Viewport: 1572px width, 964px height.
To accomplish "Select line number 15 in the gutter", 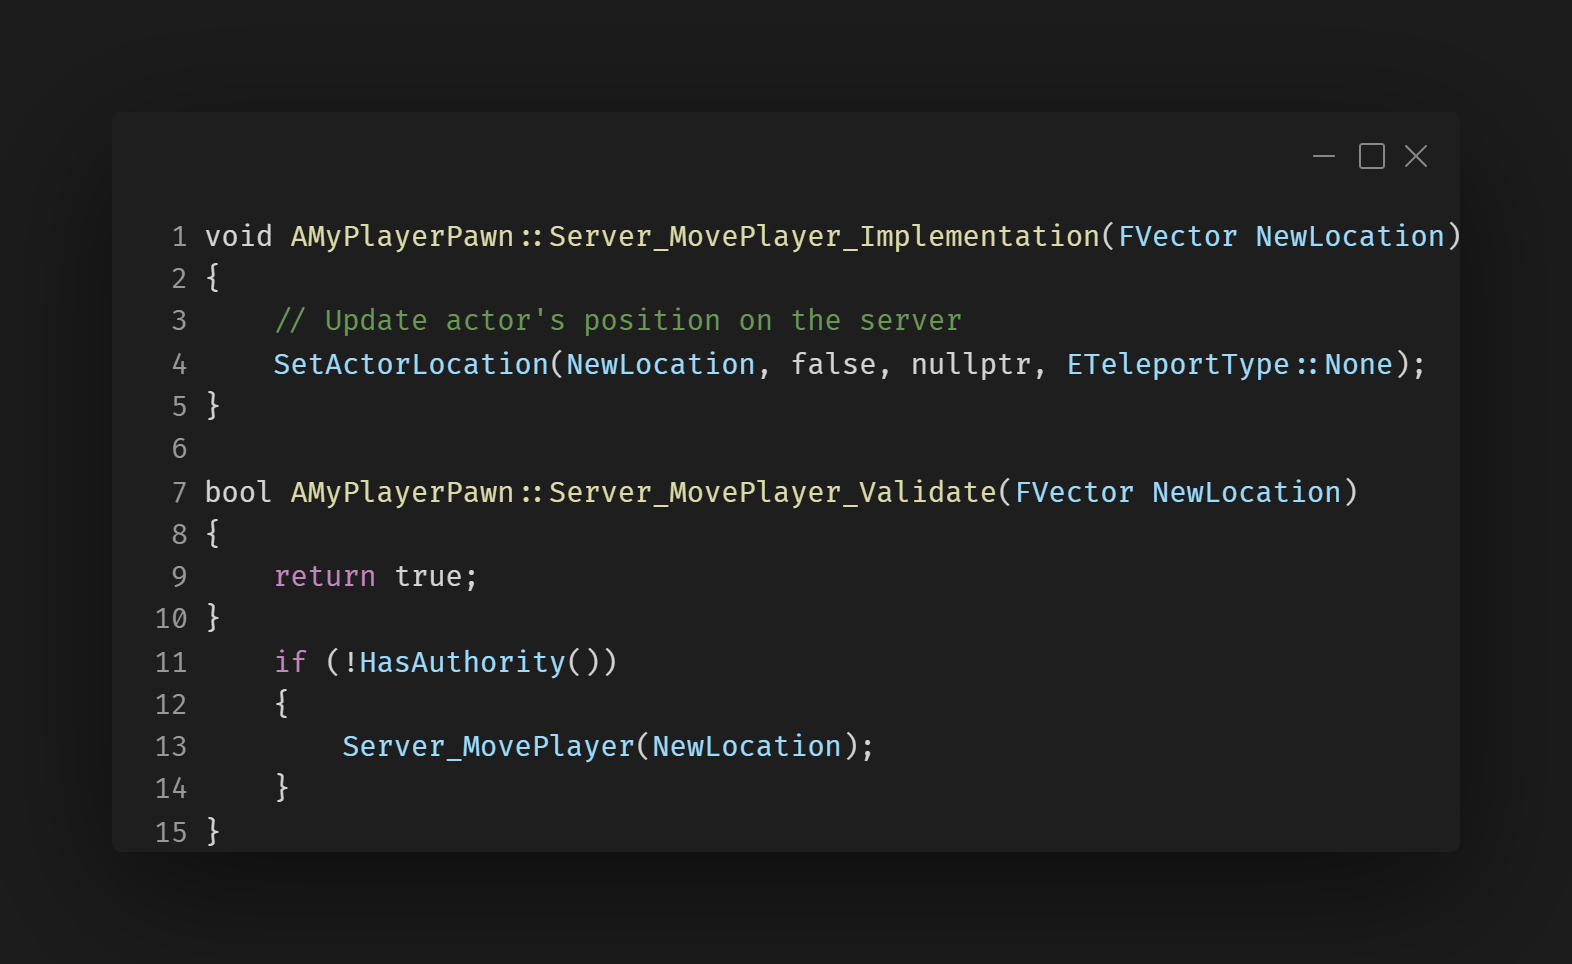I will click(x=171, y=833).
